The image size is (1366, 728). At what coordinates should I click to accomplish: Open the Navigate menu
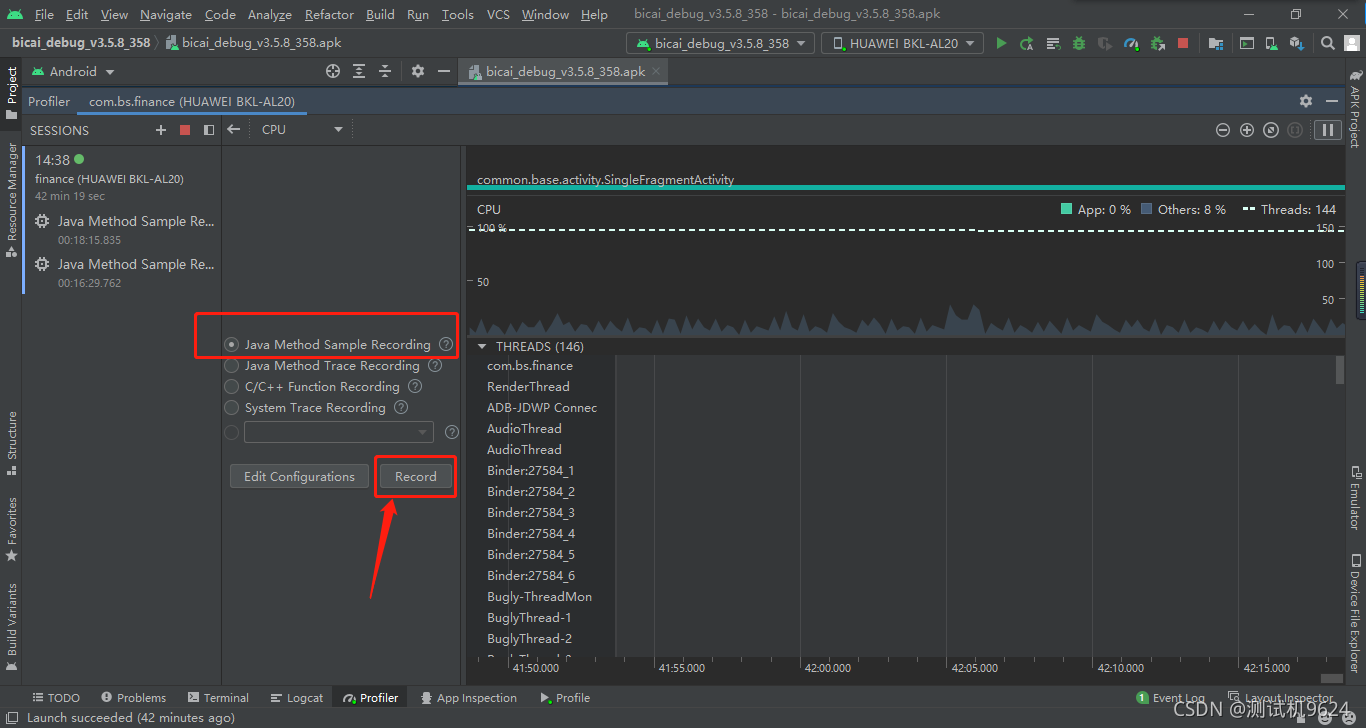coord(166,15)
